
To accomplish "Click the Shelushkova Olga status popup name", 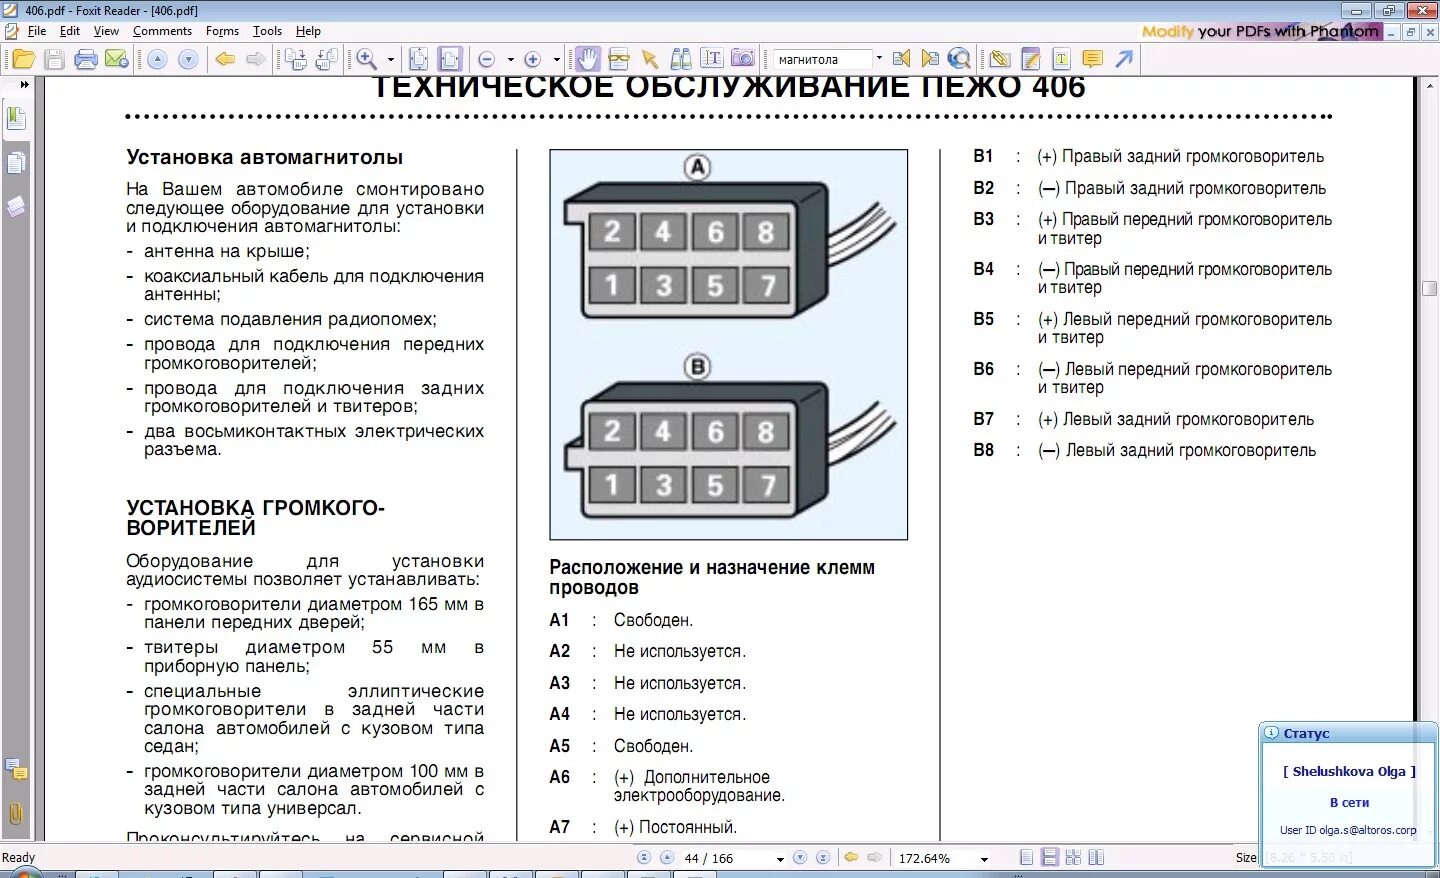I will click(1349, 771).
